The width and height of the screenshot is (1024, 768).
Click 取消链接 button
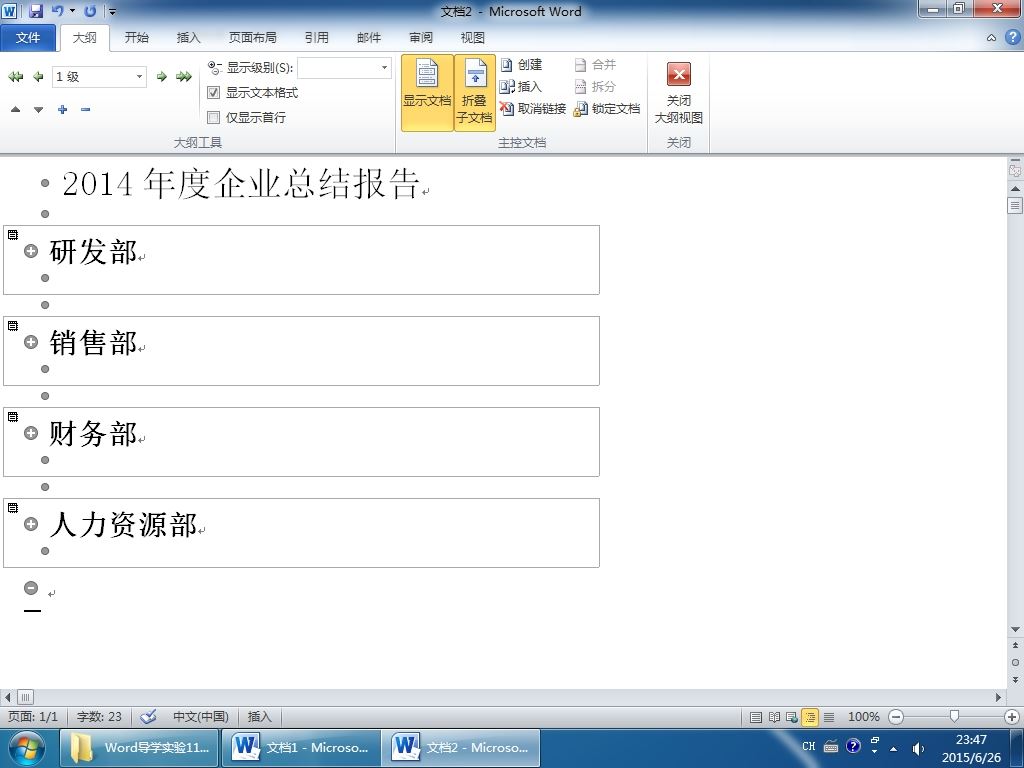click(533, 108)
